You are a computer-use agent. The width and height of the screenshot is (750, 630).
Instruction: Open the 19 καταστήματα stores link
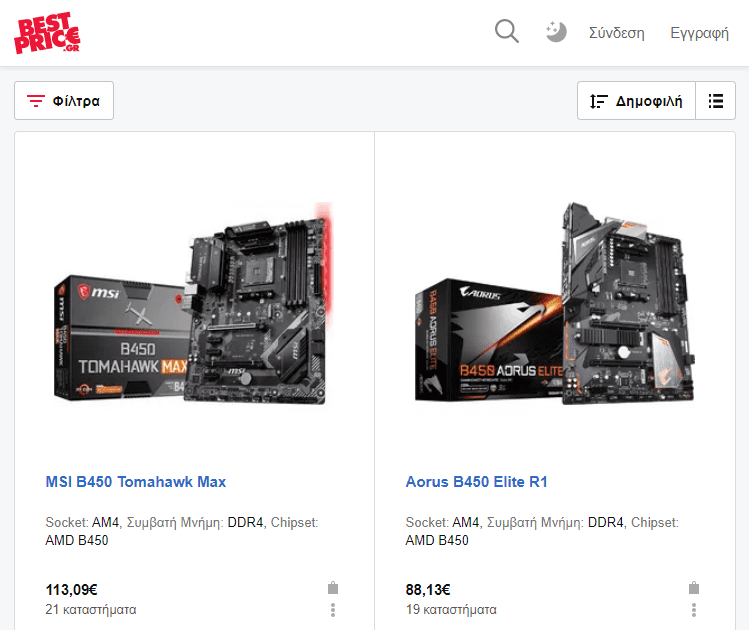pos(451,609)
